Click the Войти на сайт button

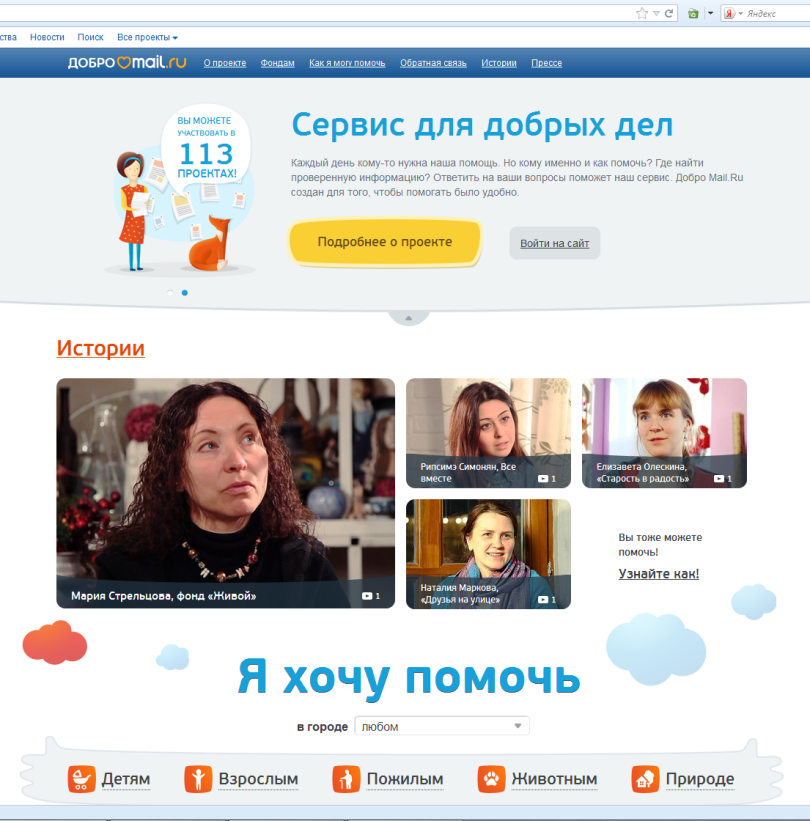tap(554, 242)
